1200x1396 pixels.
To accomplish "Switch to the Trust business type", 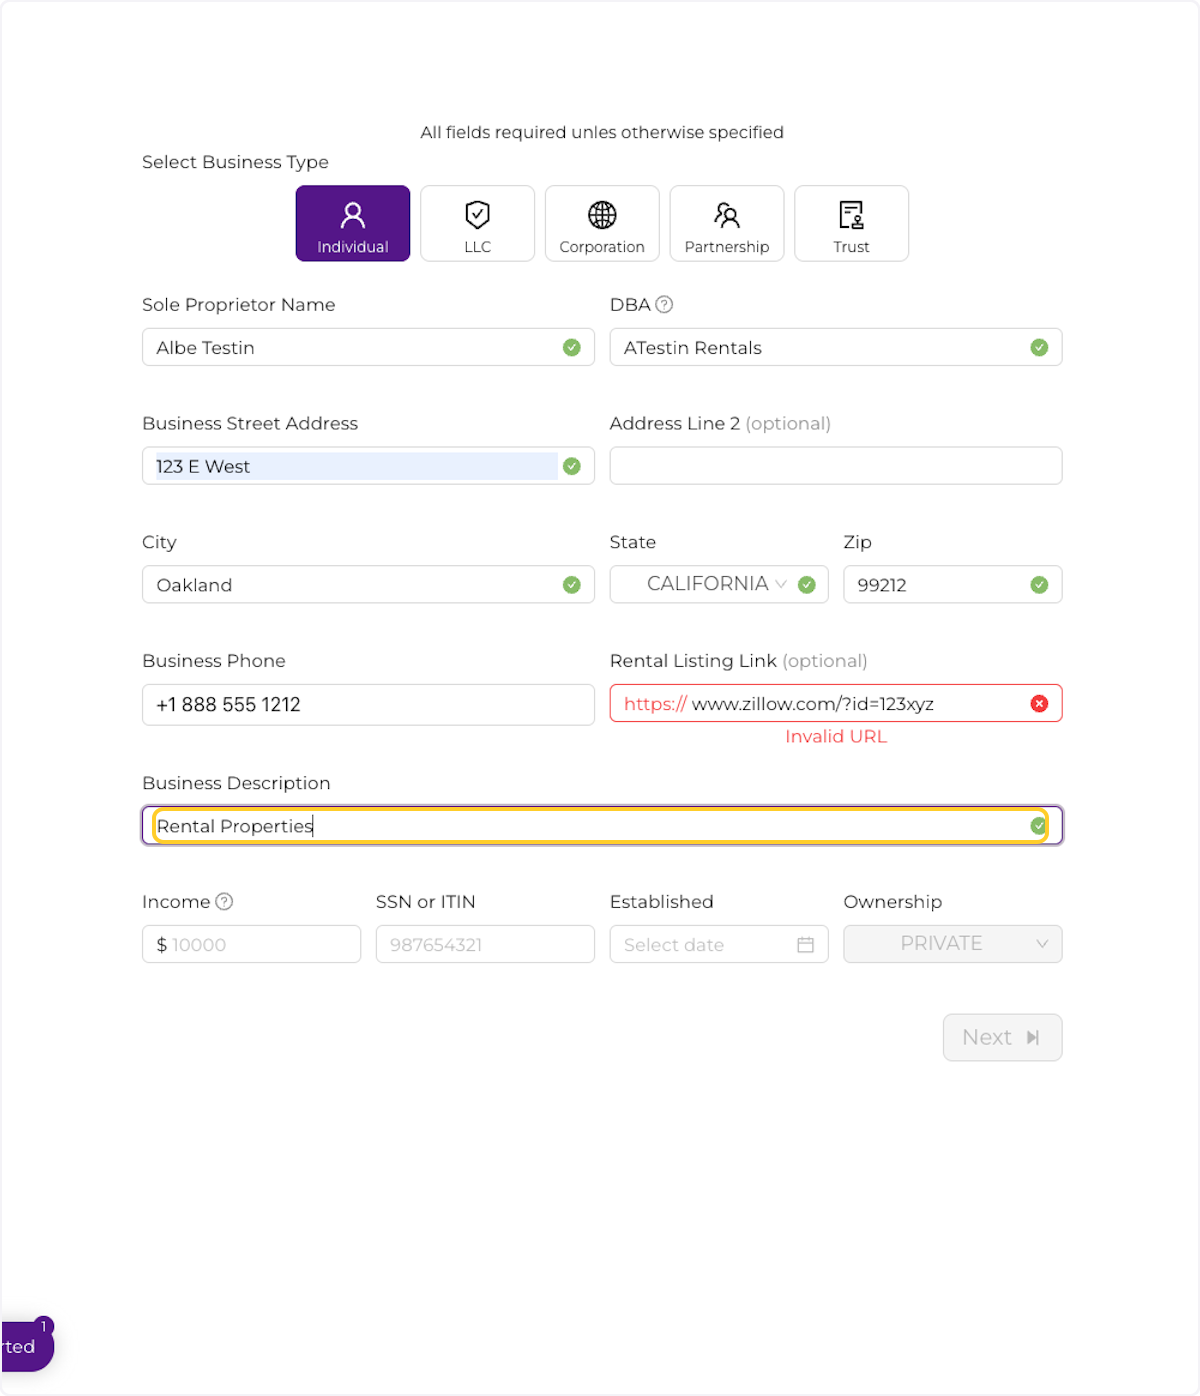I will tap(851, 224).
